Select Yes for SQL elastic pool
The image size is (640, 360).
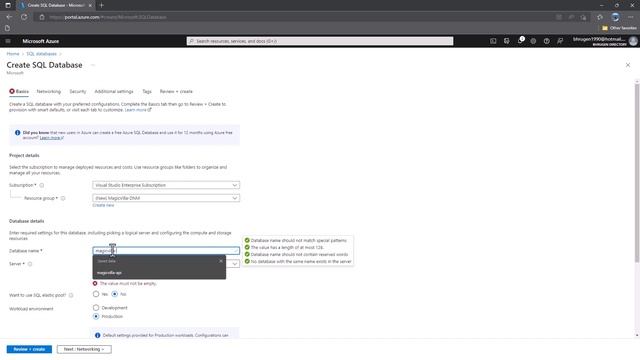(x=96, y=294)
